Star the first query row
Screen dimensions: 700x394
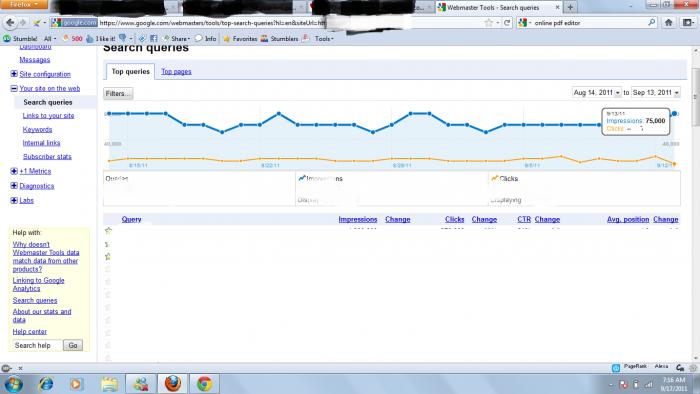108,231
